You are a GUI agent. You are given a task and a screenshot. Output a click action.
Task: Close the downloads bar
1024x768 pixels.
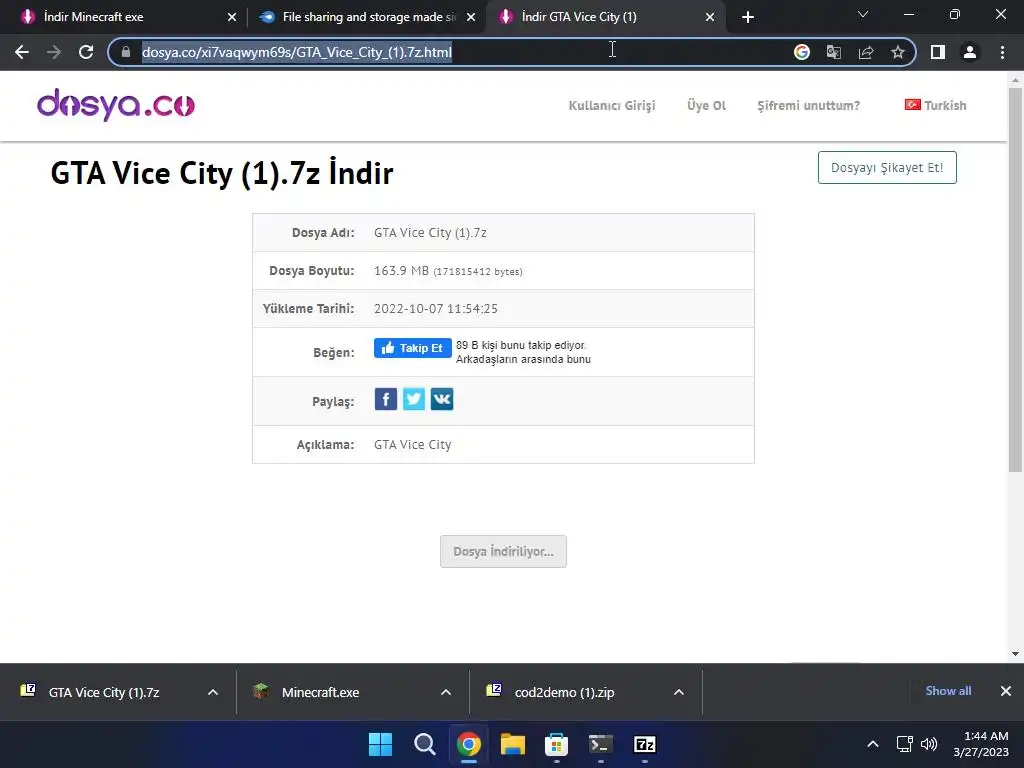(1006, 691)
